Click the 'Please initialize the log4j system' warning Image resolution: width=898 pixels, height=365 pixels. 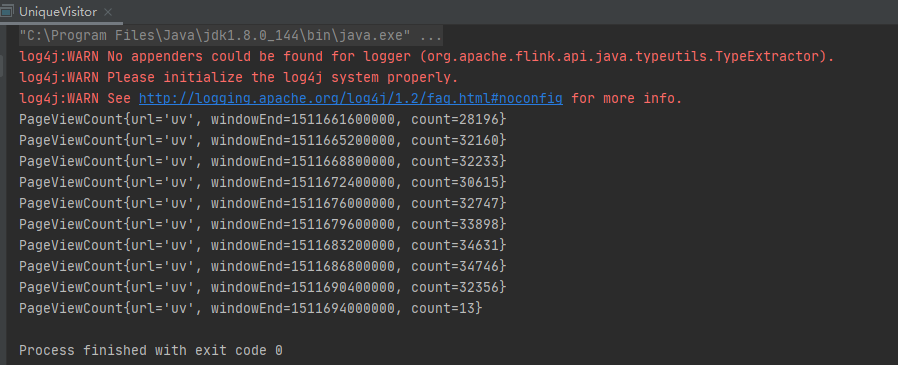pos(239,77)
